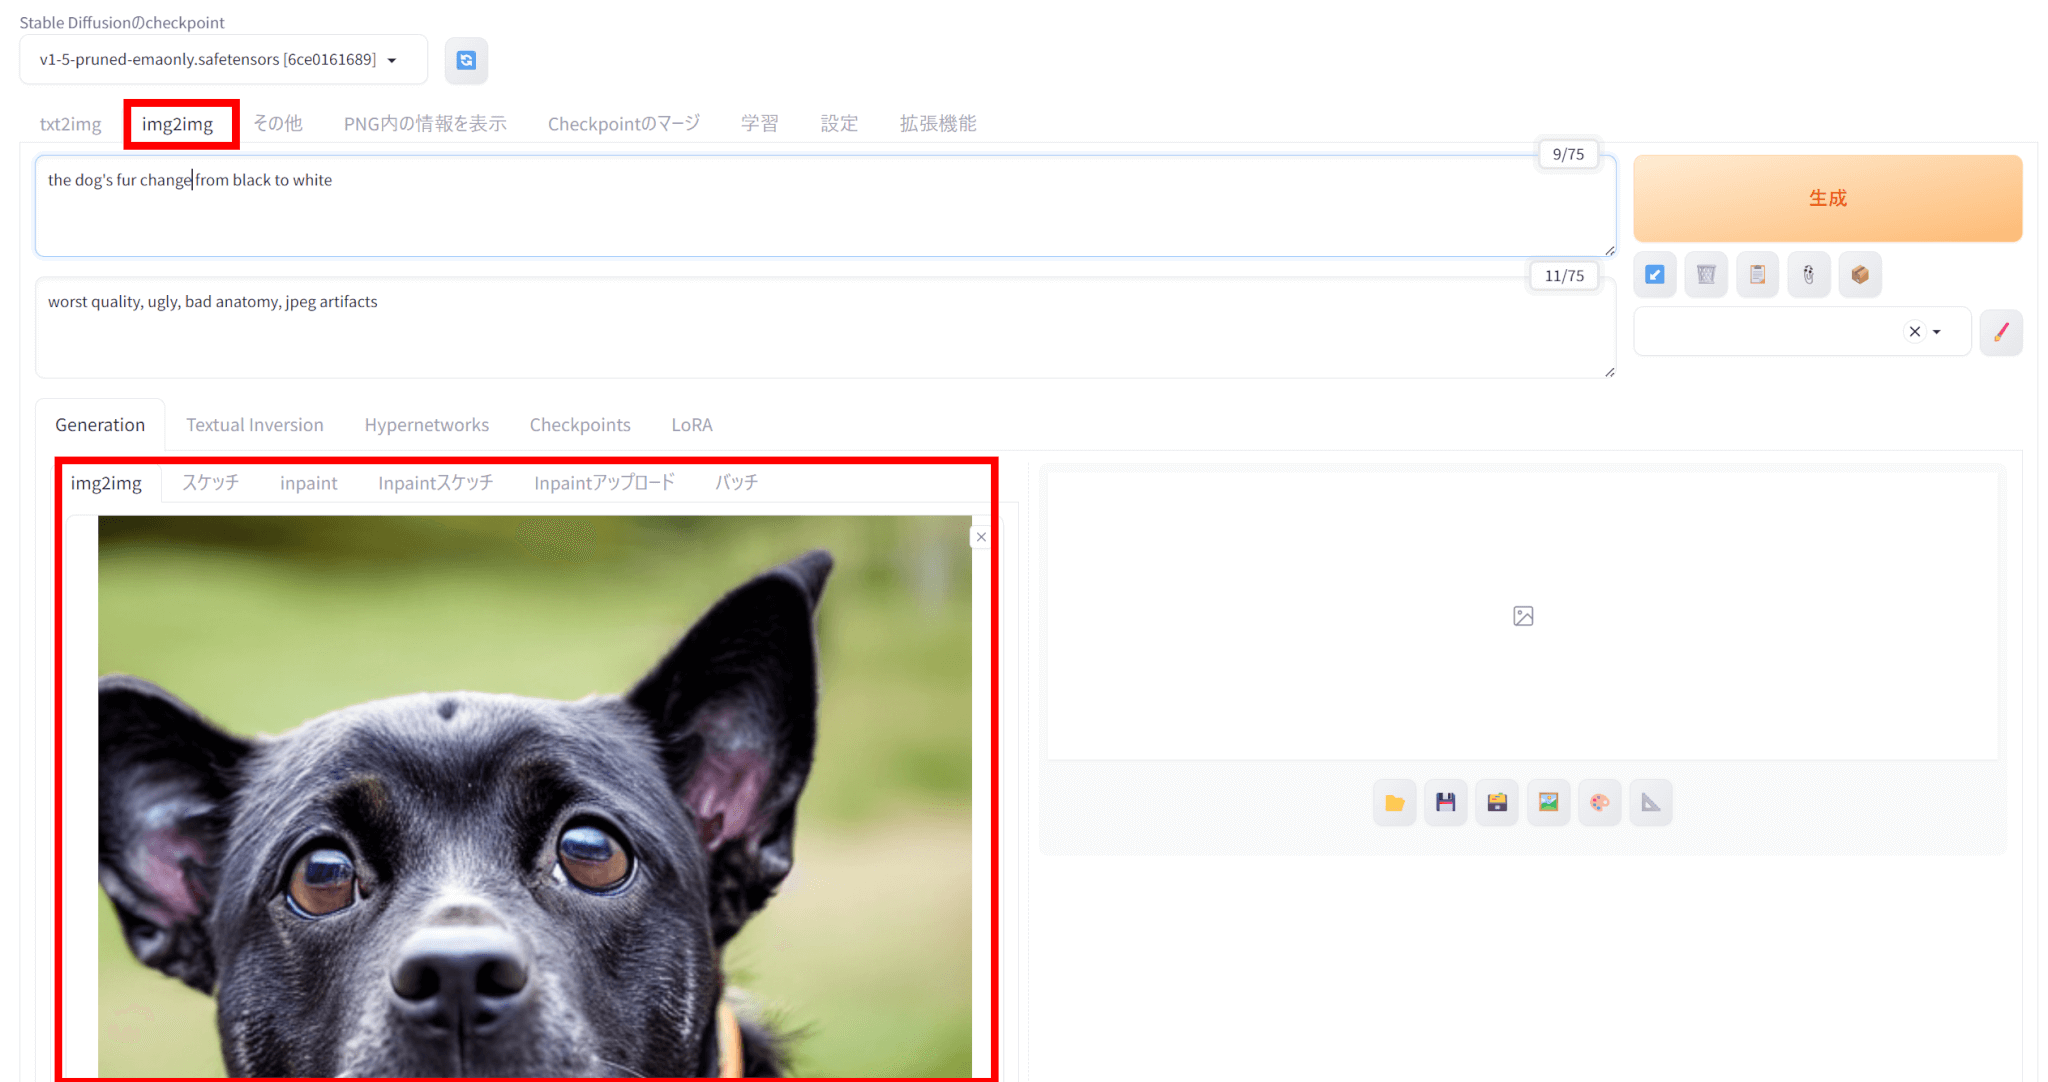The height and width of the screenshot is (1082, 2048).
Task: Open the style editor with the paintbrush icon
Action: (2001, 332)
